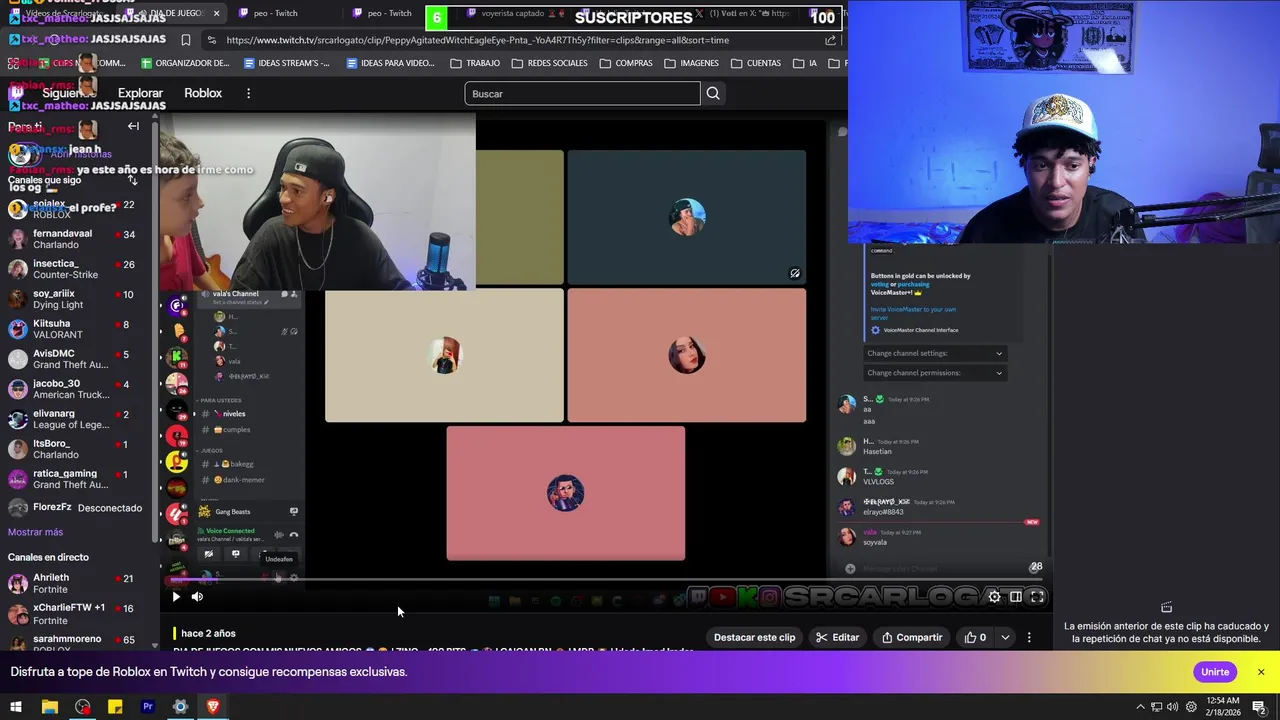Open REDES SOCIALES bookmarks folder
Screen dimensions: 1280x720
coord(550,63)
